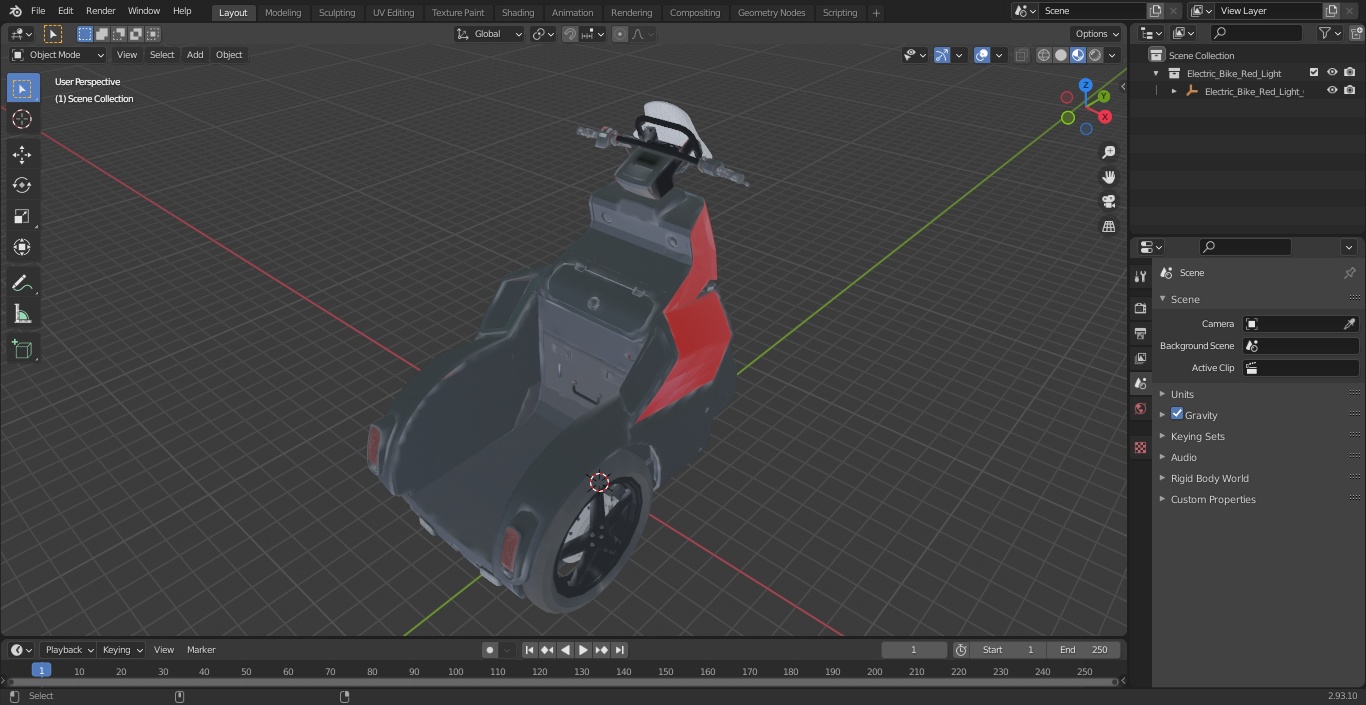1366x705 pixels.
Task: Open the Render properties tab
Action: 1140,308
